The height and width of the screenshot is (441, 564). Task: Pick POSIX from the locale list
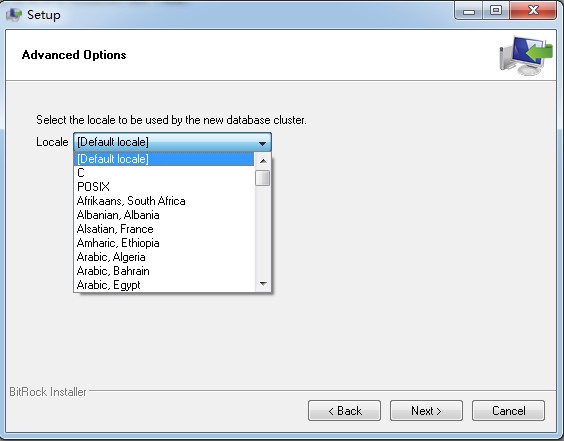point(164,187)
